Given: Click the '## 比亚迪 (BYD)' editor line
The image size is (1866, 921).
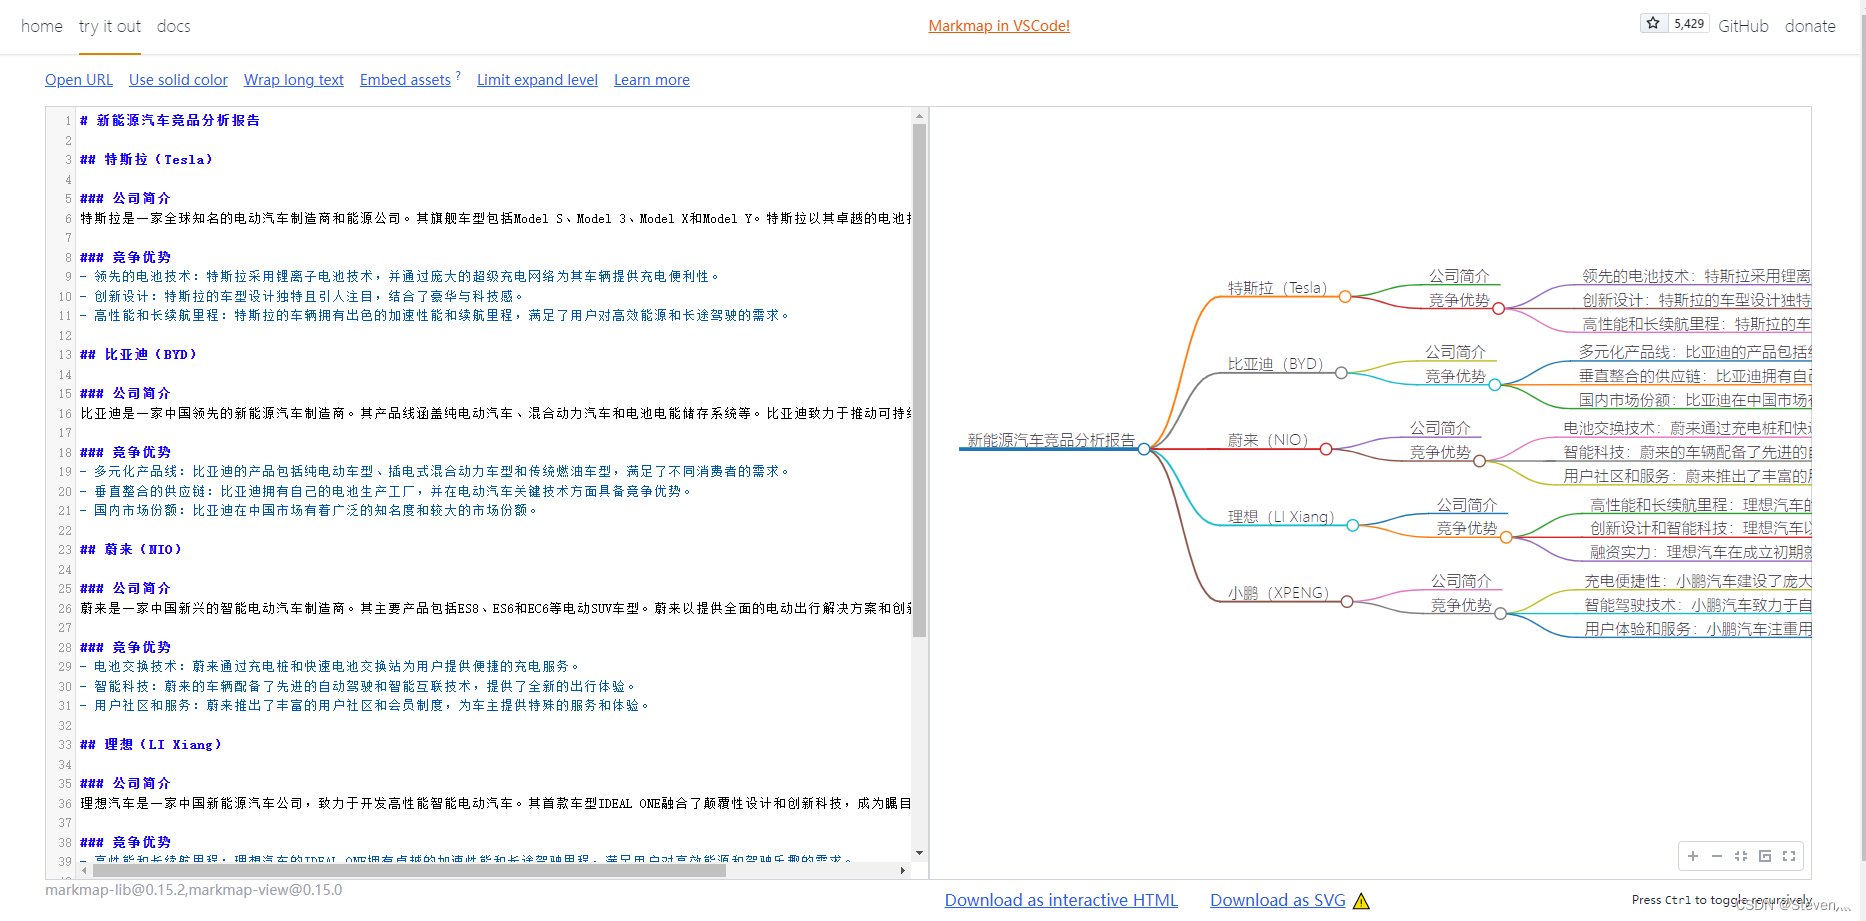Looking at the screenshot, I should click(x=138, y=354).
